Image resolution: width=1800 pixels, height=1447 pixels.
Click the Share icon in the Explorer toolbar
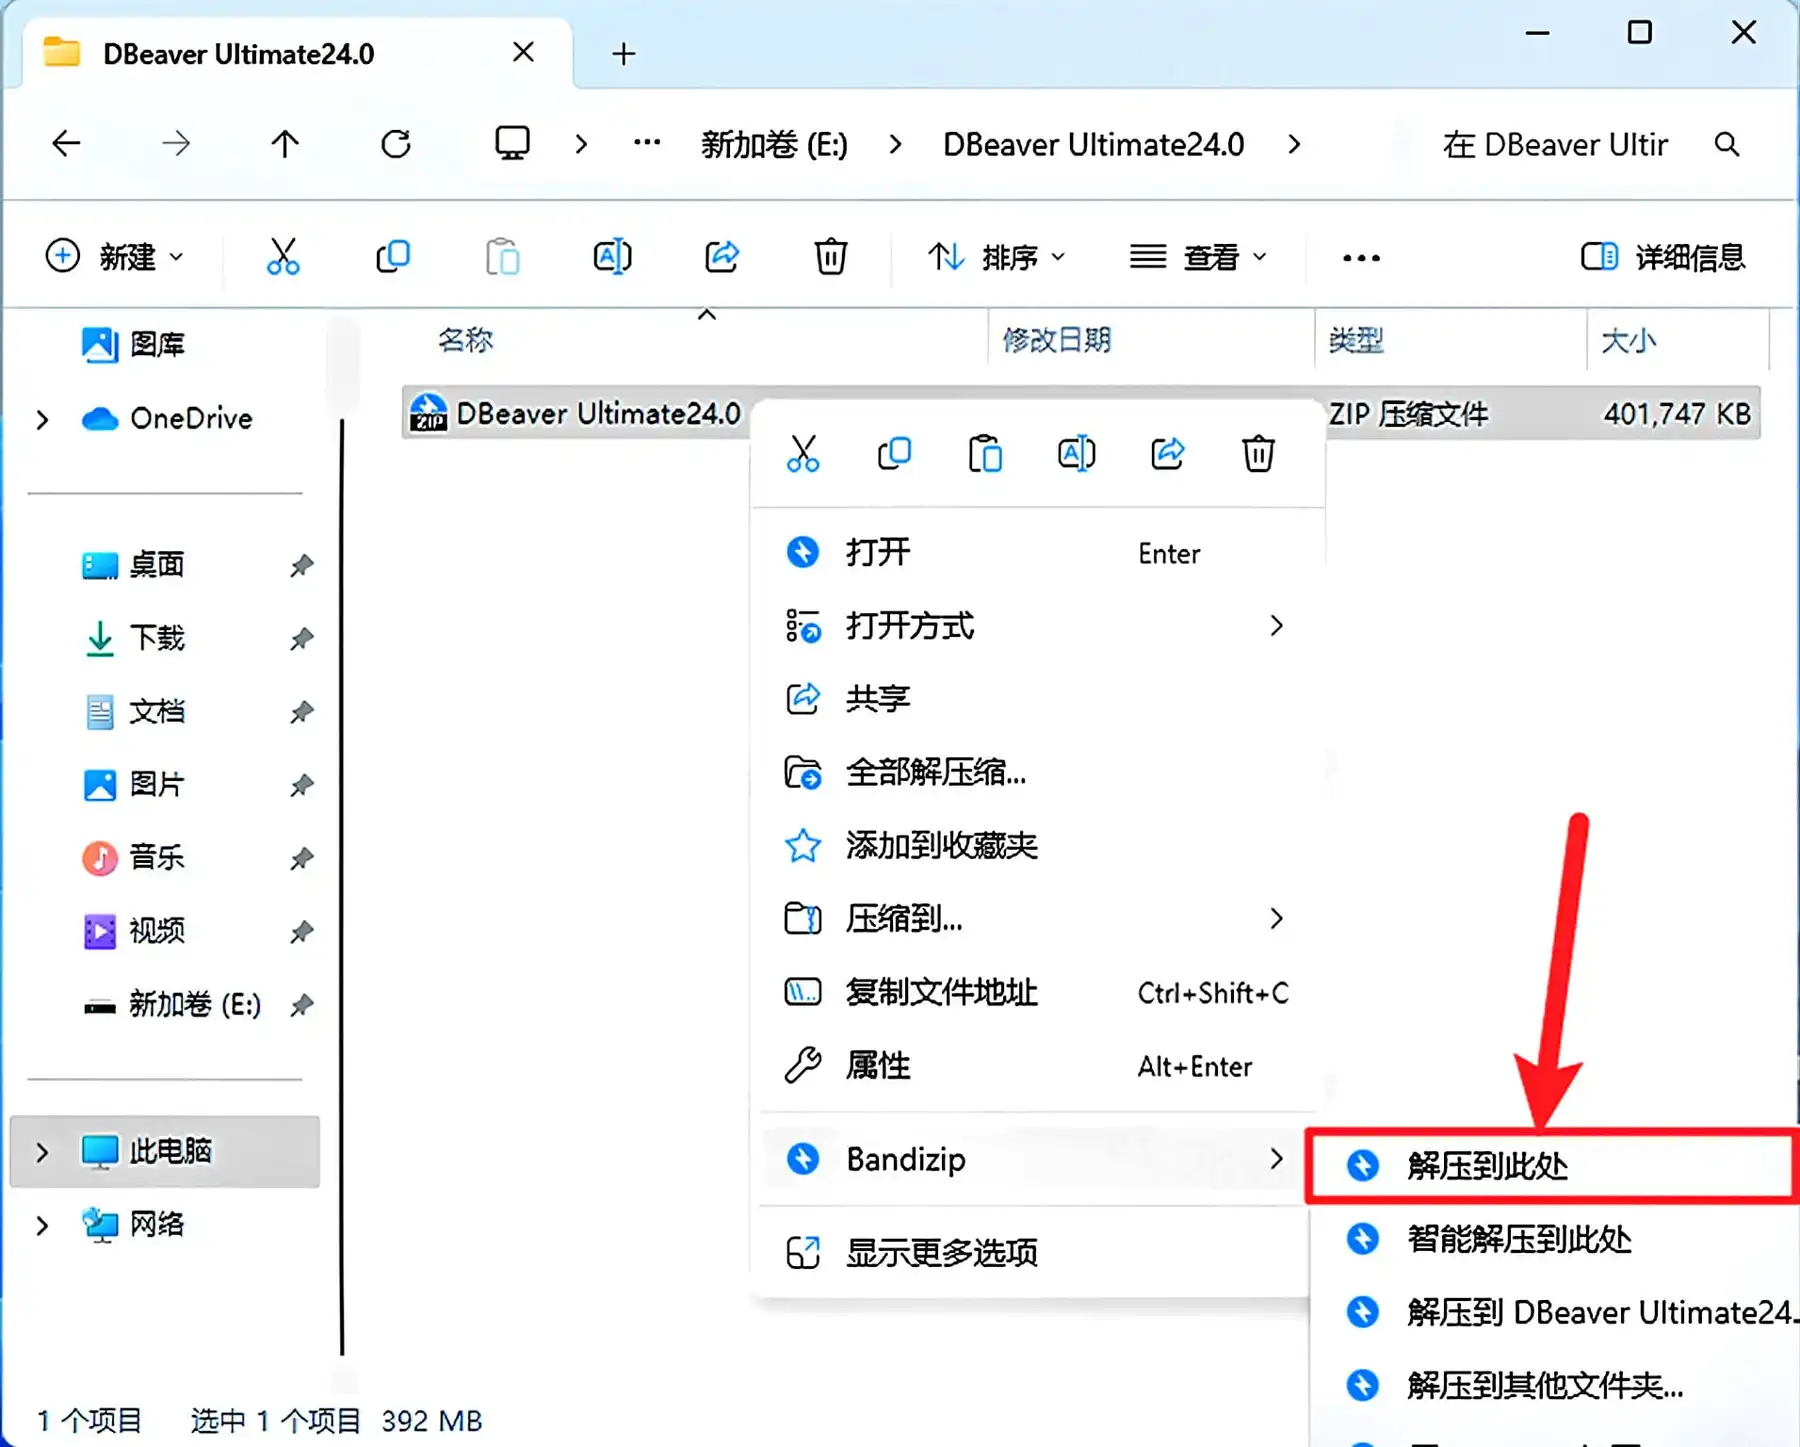pyautogui.click(x=721, y=257)
